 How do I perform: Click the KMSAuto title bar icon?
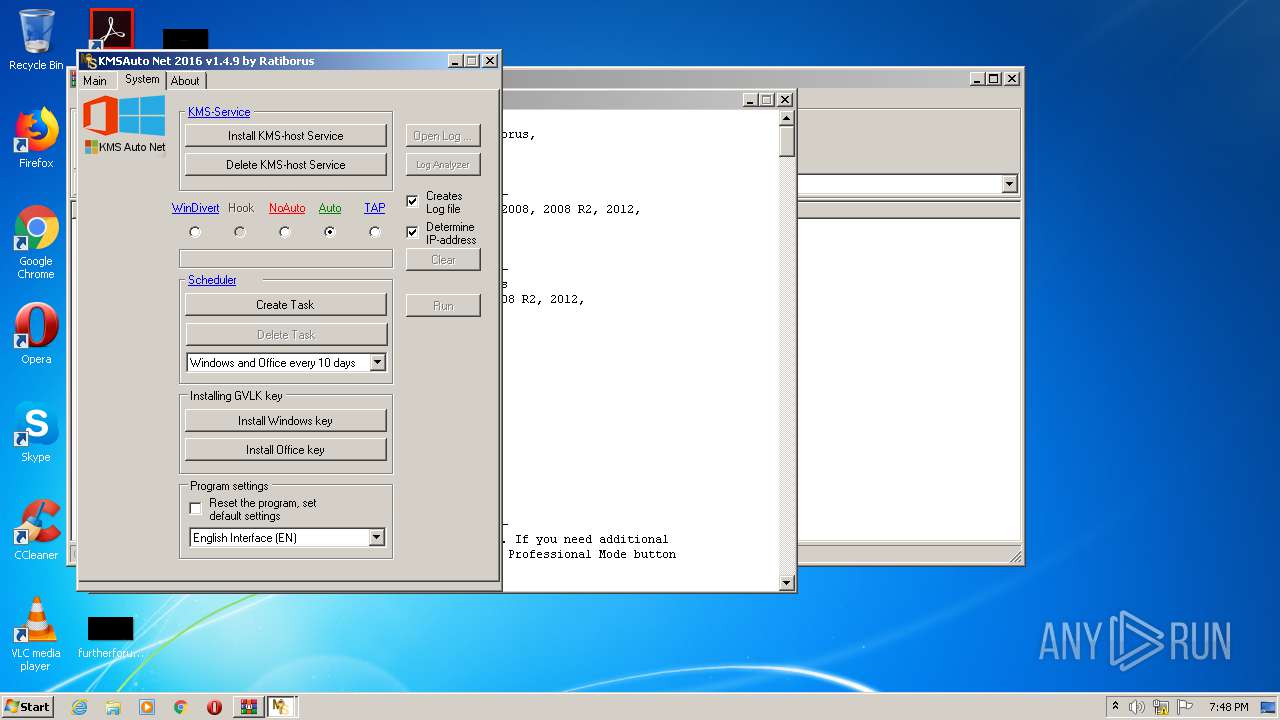pos(90,61)
